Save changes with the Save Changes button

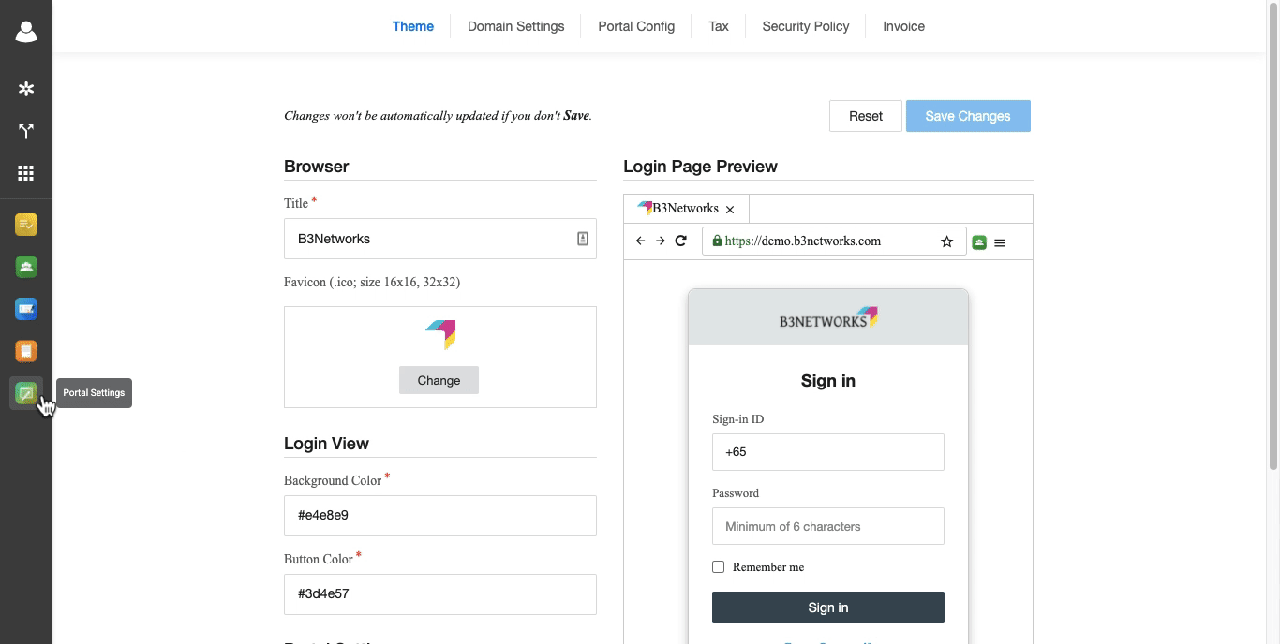968,116
